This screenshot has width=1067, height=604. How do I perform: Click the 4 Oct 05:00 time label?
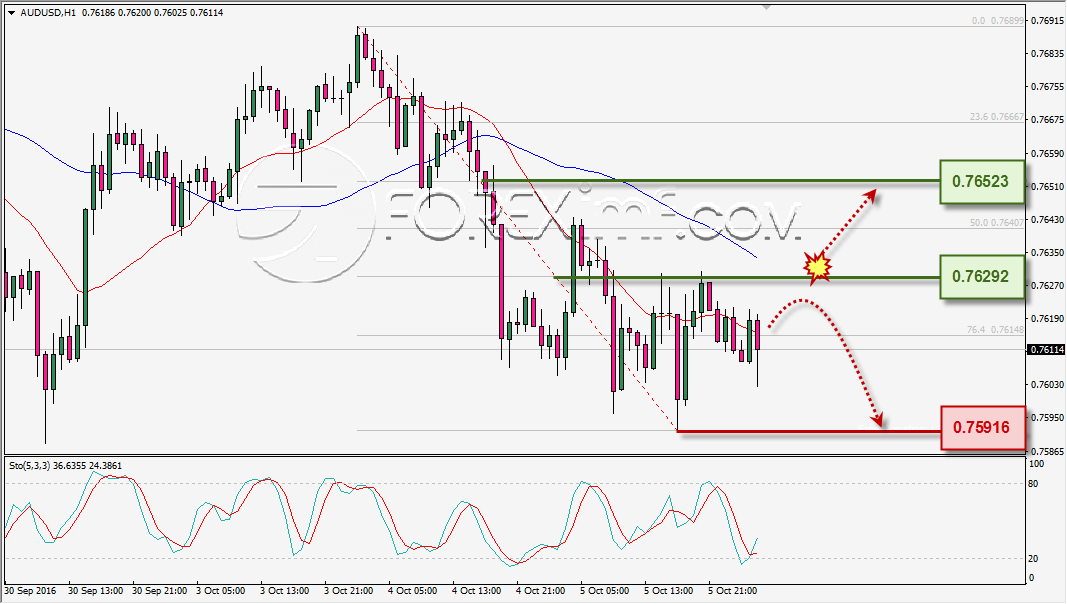click(x=412, y=590)
